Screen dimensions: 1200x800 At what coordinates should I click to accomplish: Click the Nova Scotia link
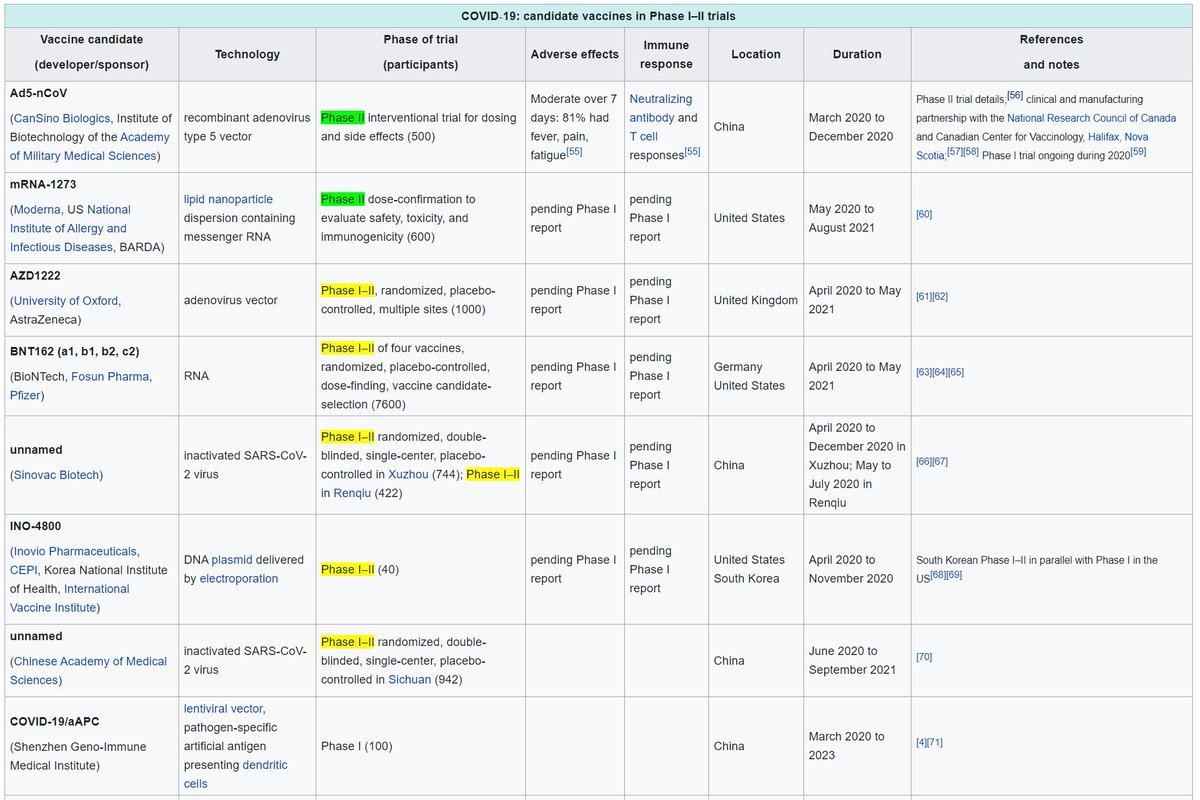tap(1031, 146)
